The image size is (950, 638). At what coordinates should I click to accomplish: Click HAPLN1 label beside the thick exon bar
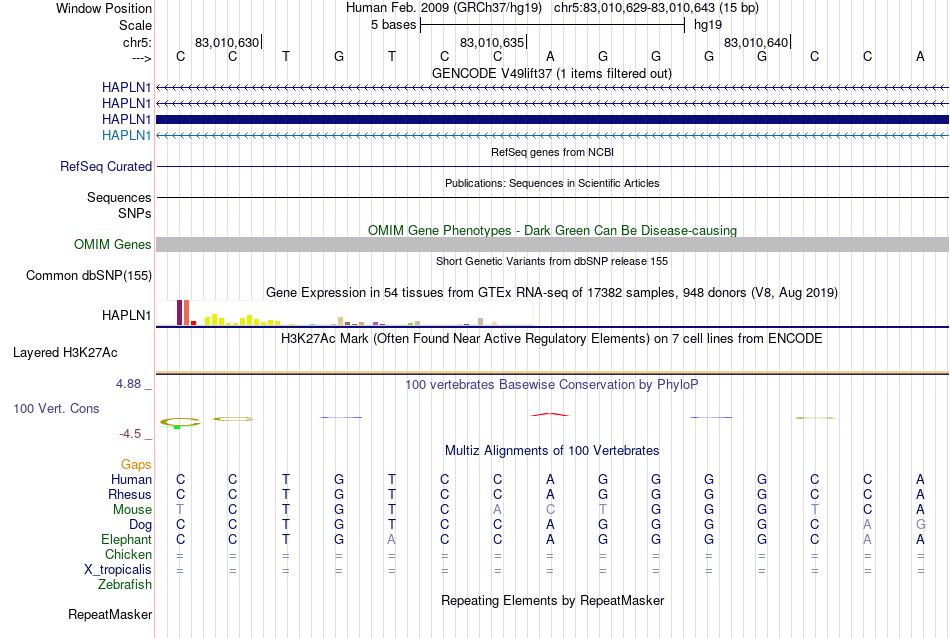point(126,119)
